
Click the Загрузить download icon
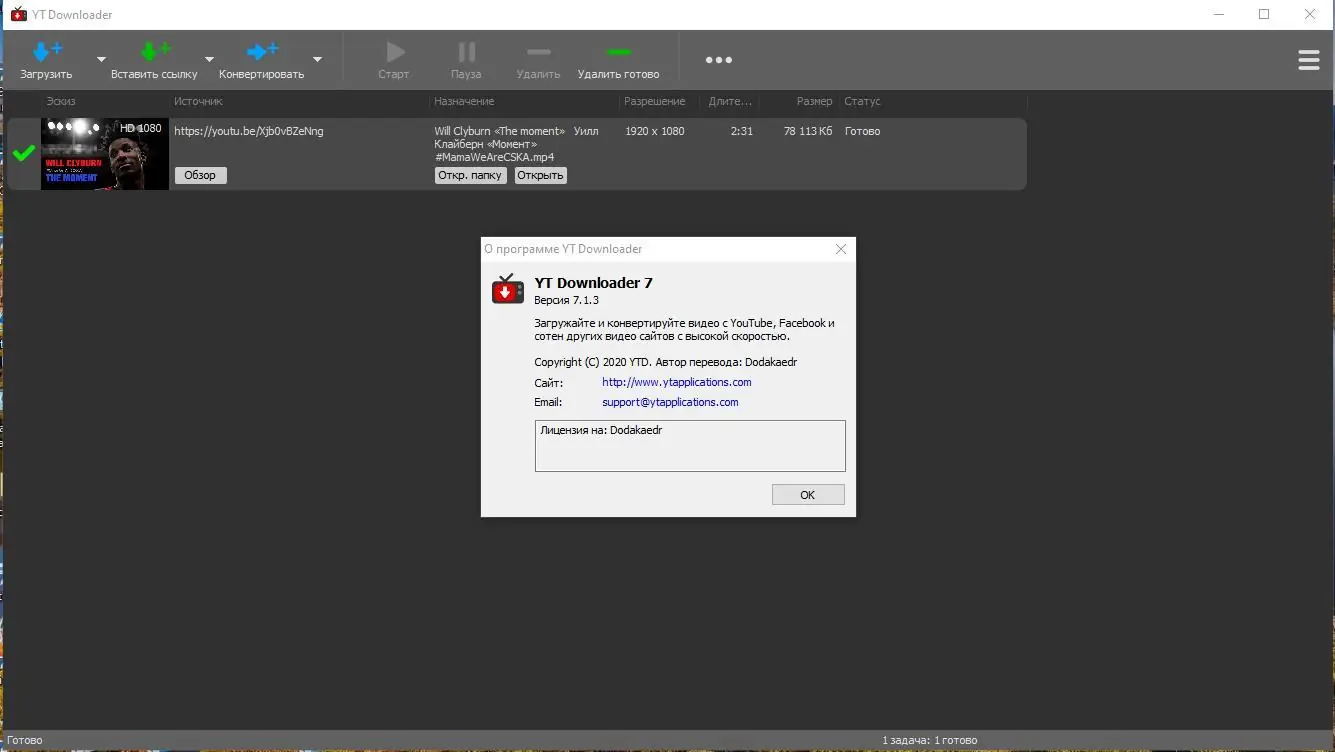46,50
